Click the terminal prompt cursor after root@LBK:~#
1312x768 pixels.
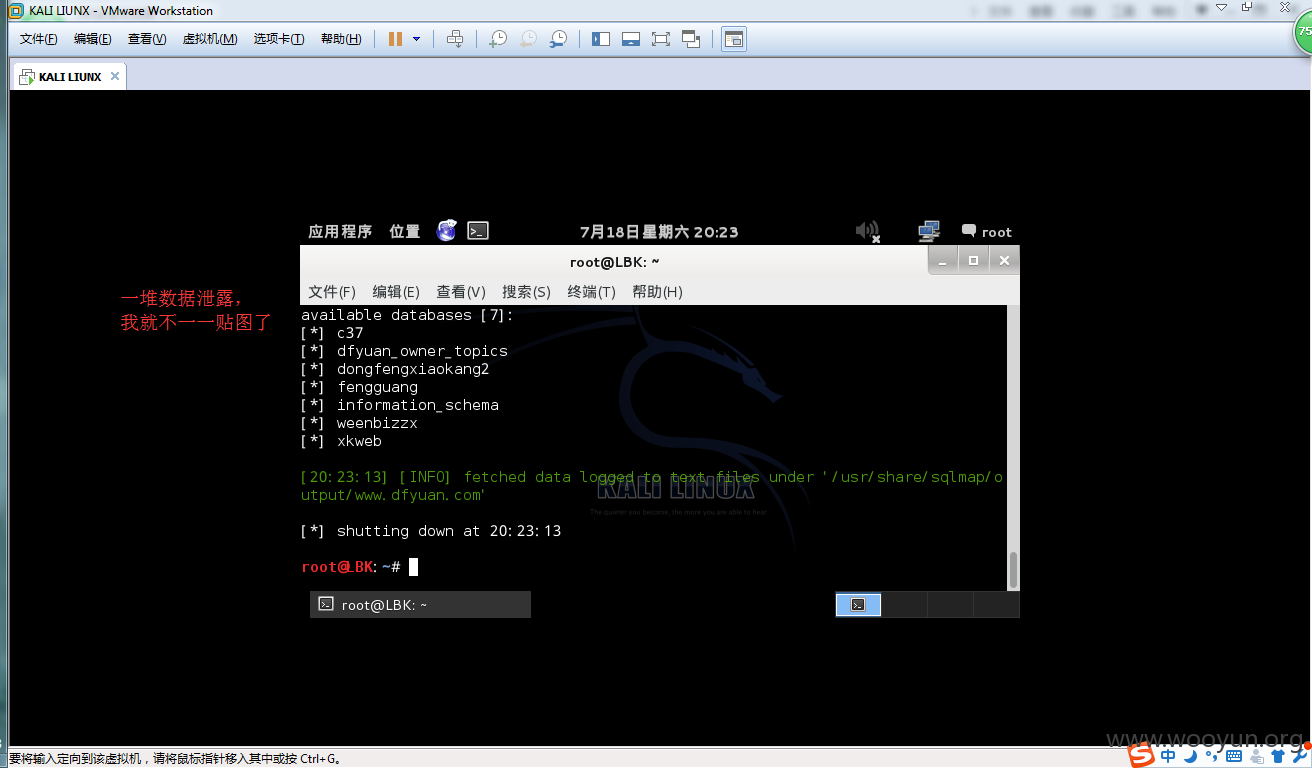click(414, 567)
